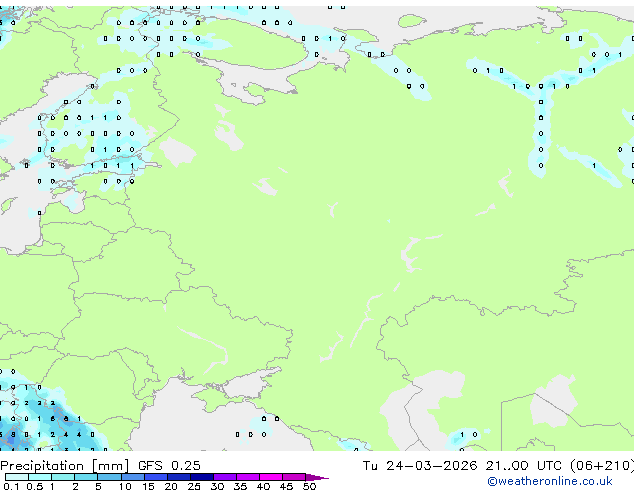This screenshot has width=634, height=490.
Task: Click the 35–40 mm legend color swatch
Action: (248, 477)
